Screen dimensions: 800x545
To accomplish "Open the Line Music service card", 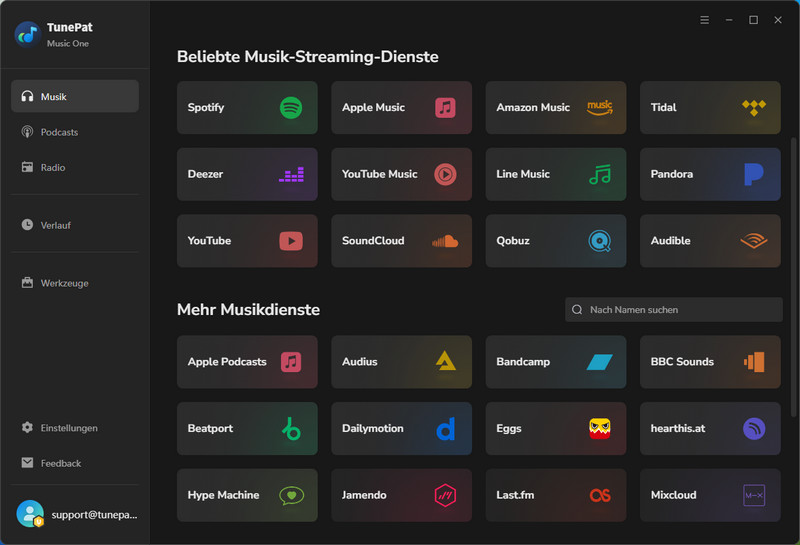I will coord(556,175).
